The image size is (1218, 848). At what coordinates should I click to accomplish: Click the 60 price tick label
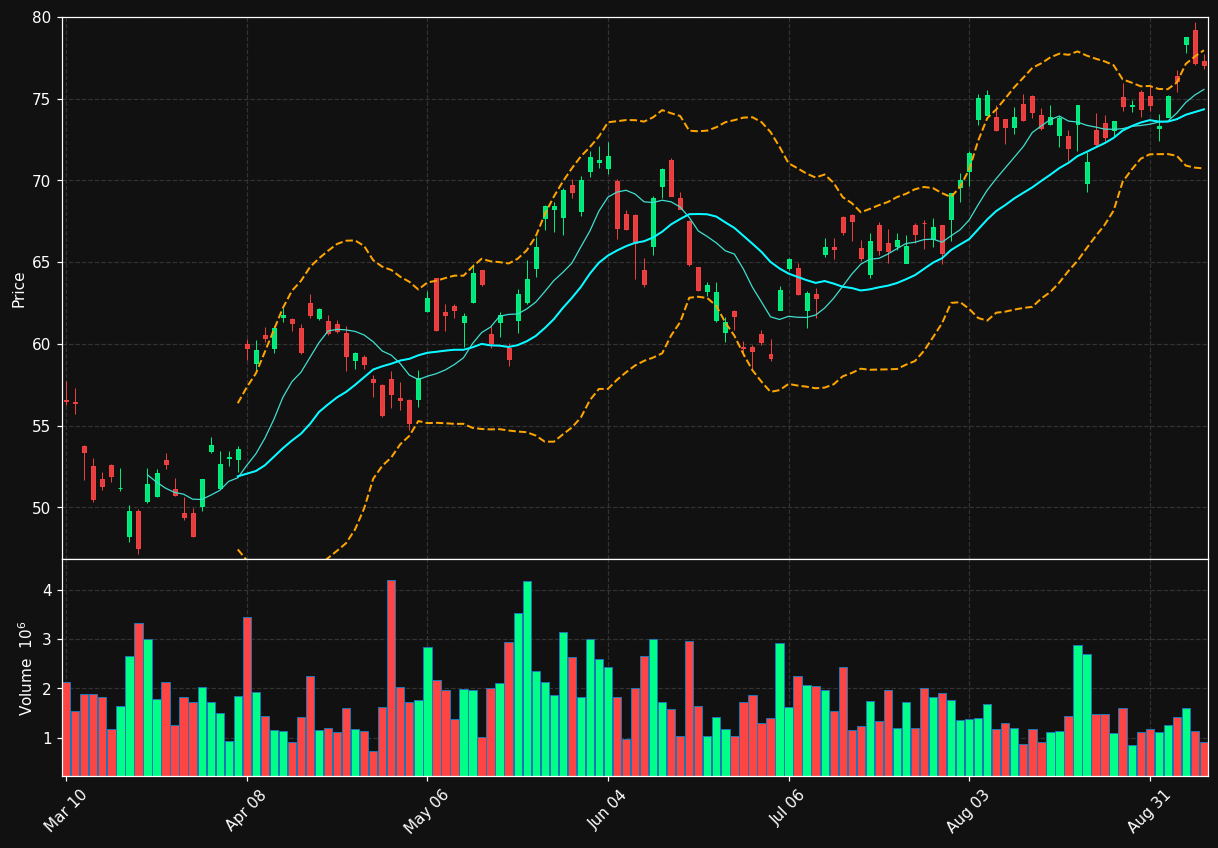[x=41, y=345]
